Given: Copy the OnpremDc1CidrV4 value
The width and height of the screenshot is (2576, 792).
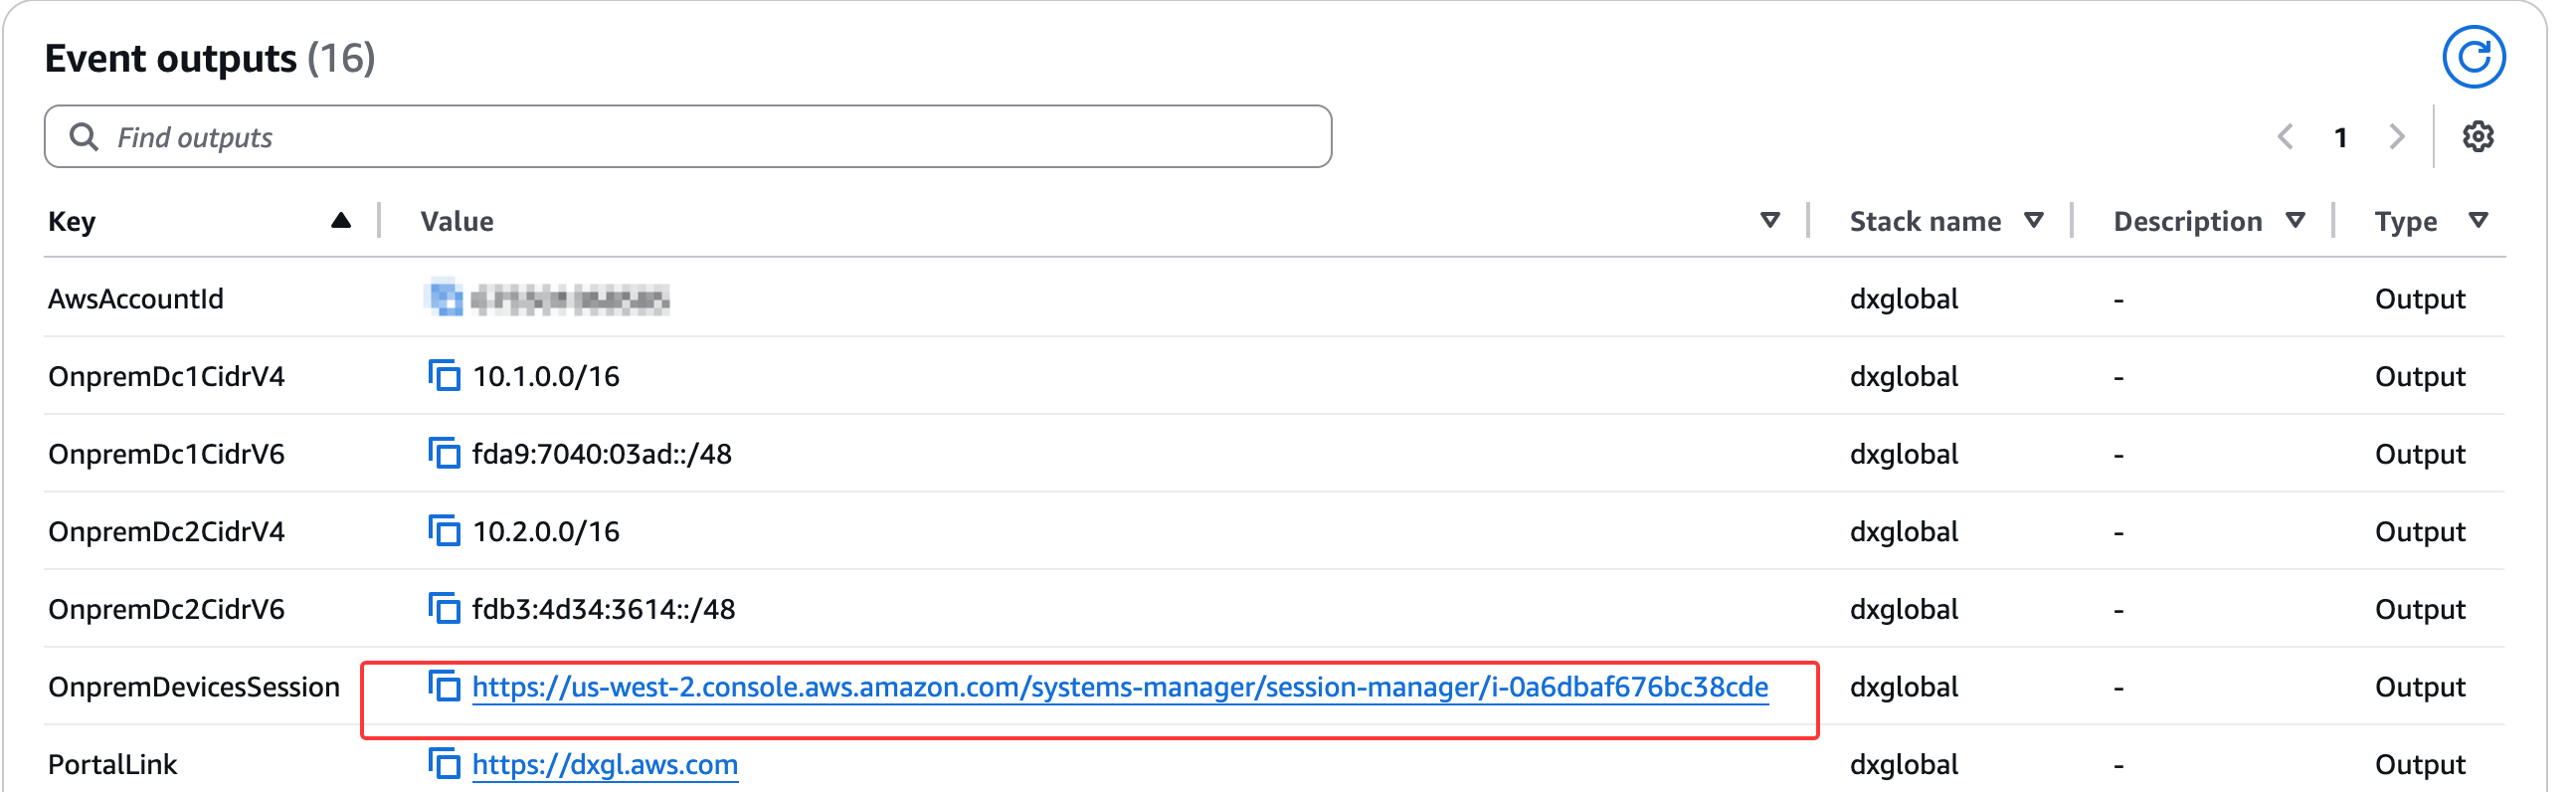Looking at the screenshot, I should (x=444, y=376).
